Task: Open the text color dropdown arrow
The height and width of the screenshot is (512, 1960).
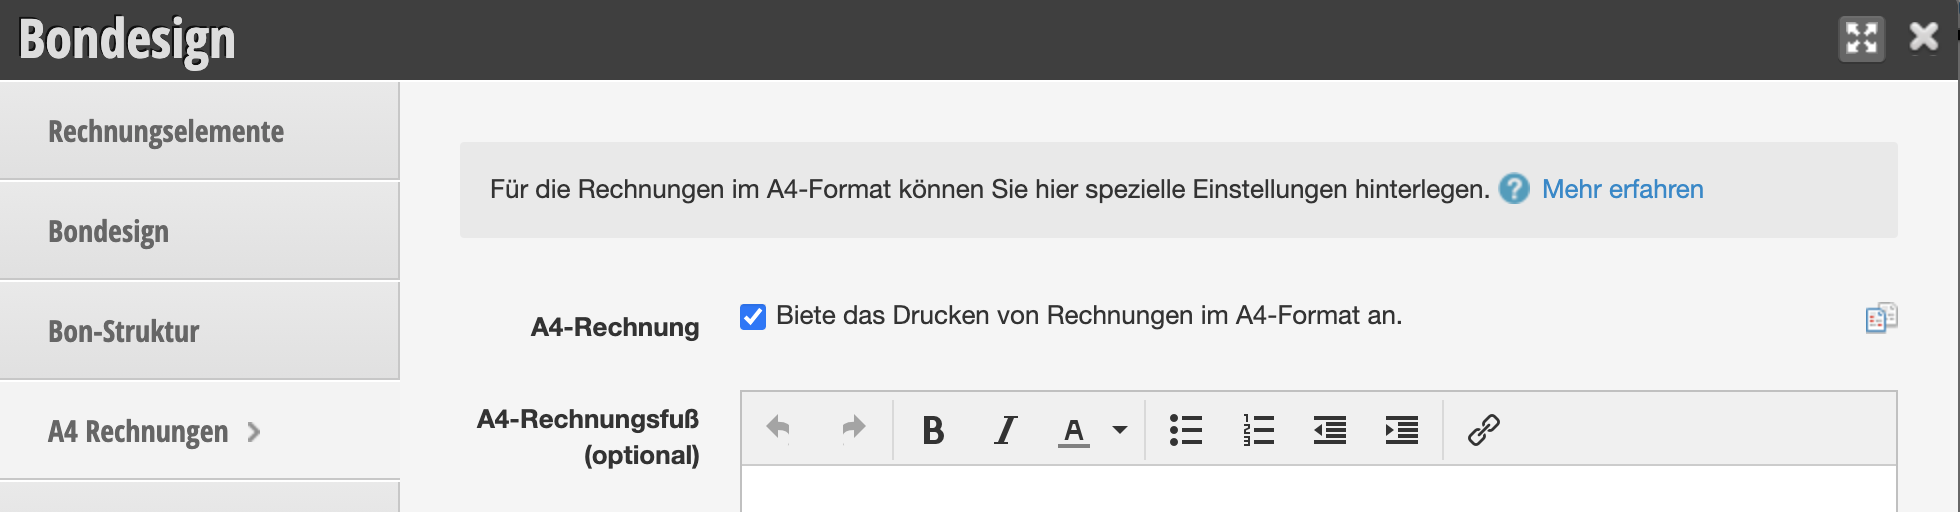Action: click(x=1120, y=430)
